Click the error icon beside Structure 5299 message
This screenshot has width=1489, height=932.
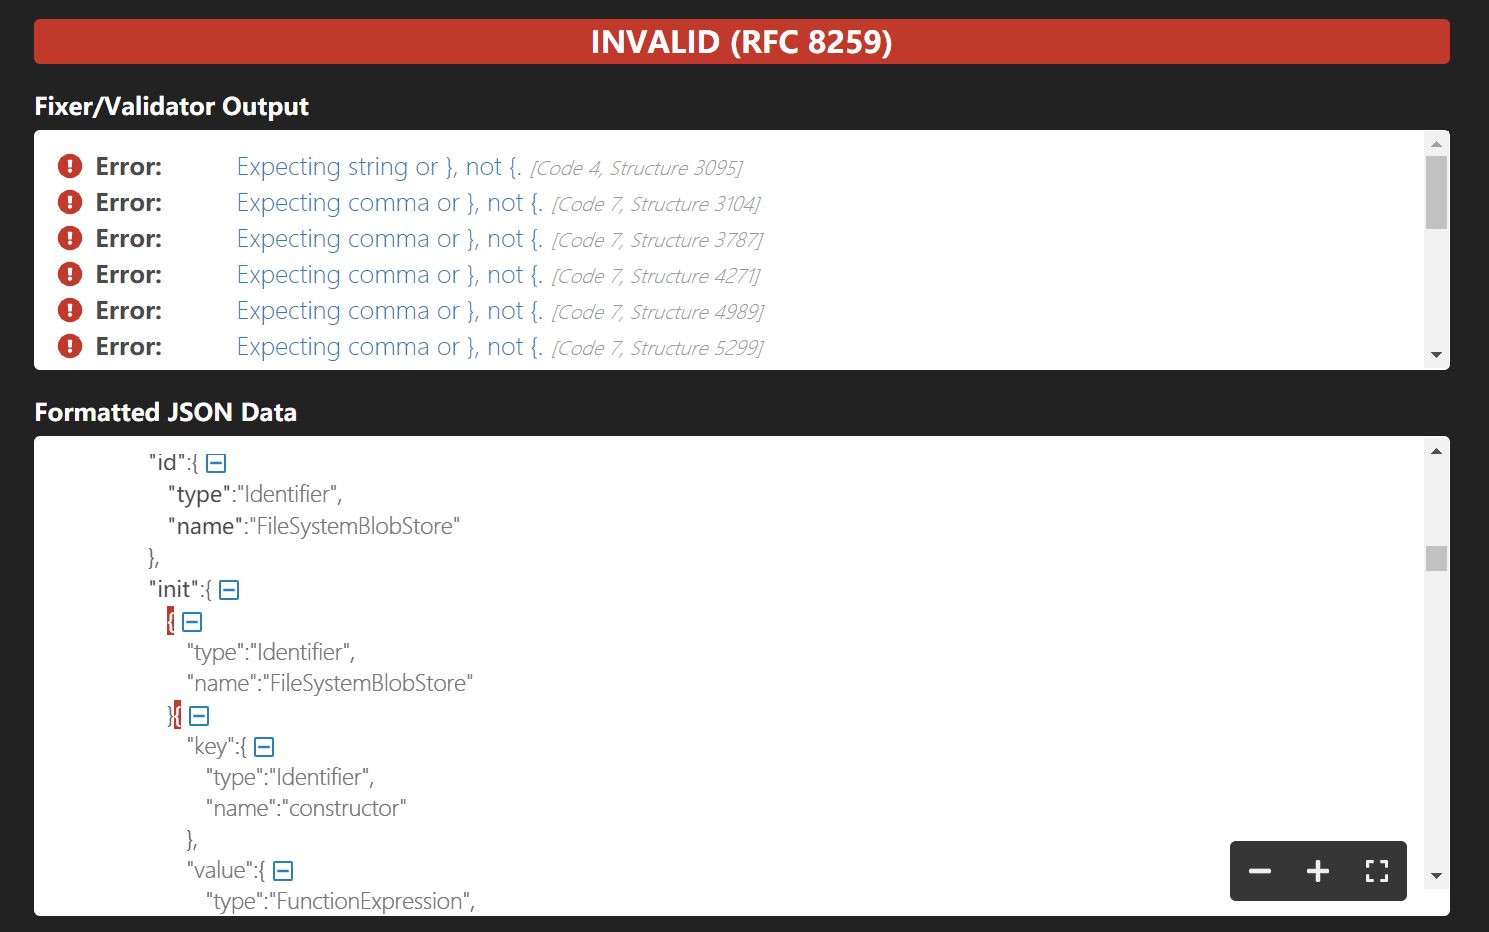point(69,346)
